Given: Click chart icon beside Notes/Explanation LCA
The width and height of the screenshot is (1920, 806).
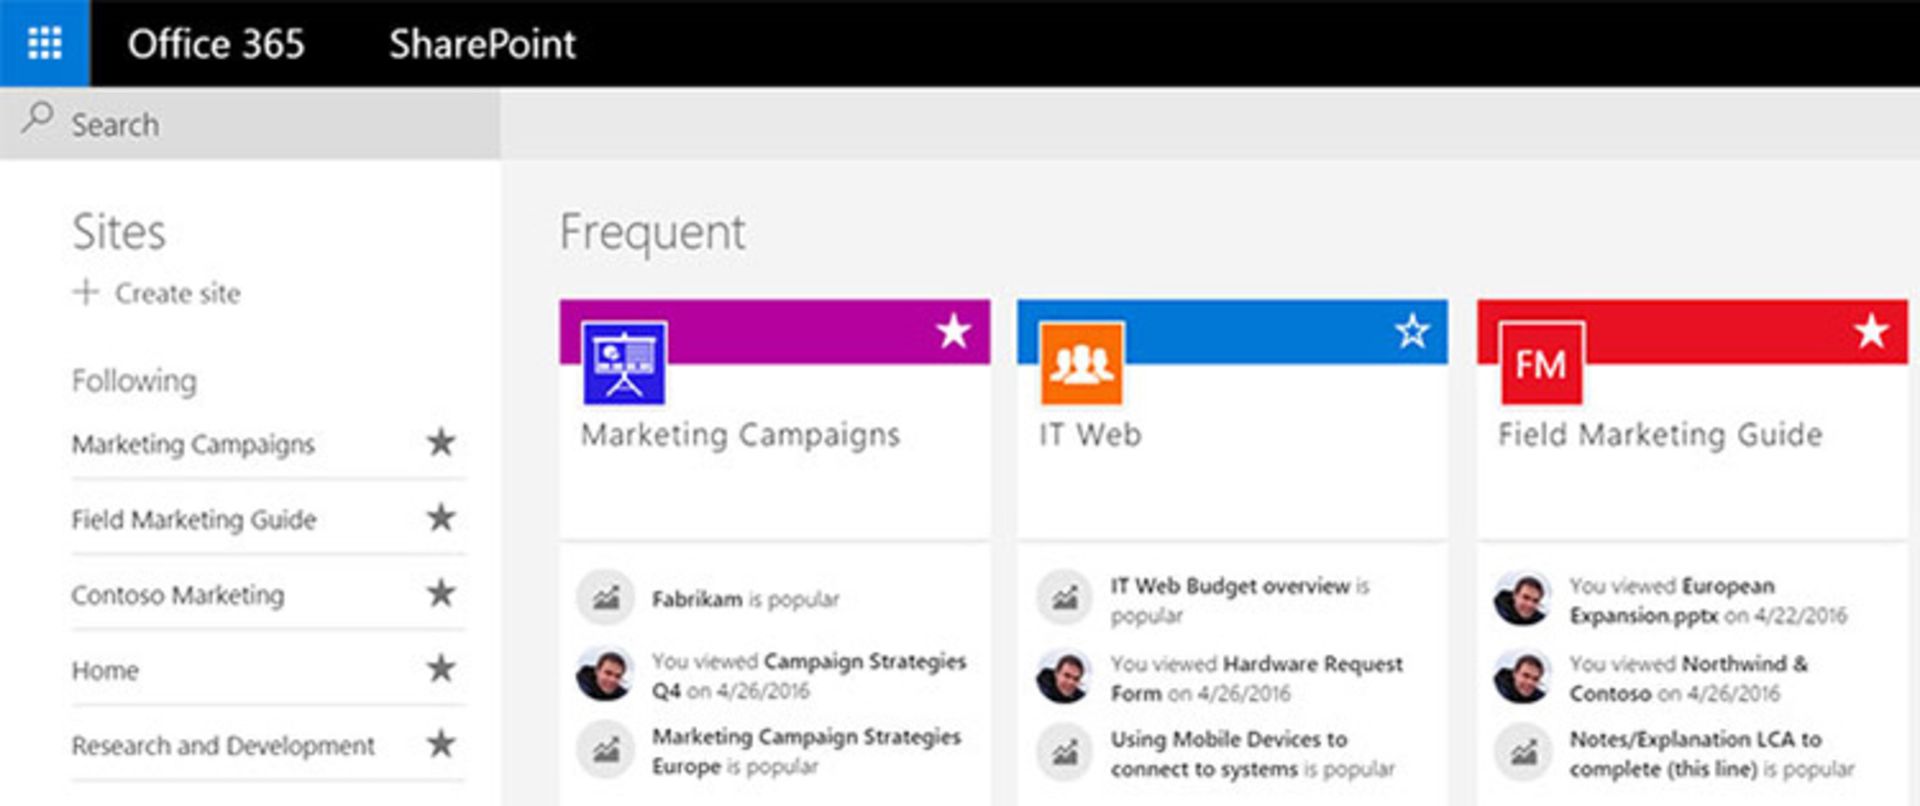Looking at the screenshot, I should click(1523, 752).
